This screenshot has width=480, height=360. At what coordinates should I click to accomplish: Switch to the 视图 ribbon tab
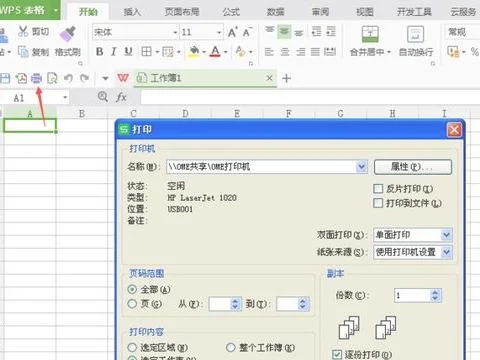point(365,12)
